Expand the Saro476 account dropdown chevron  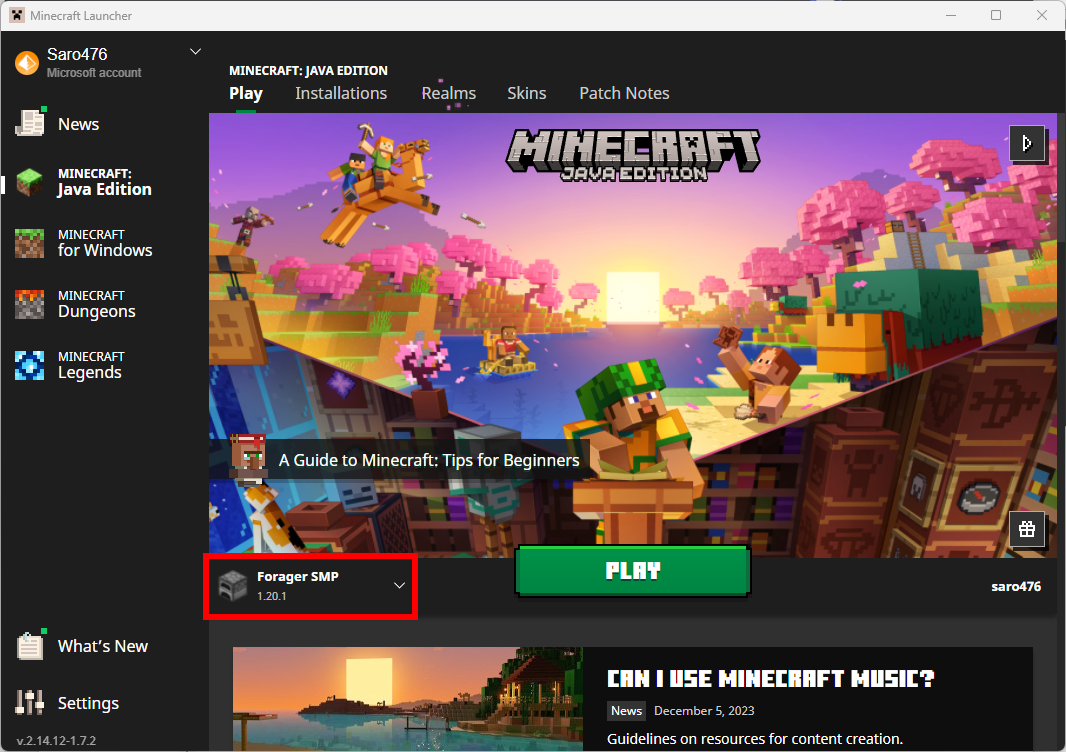point(195,52)
